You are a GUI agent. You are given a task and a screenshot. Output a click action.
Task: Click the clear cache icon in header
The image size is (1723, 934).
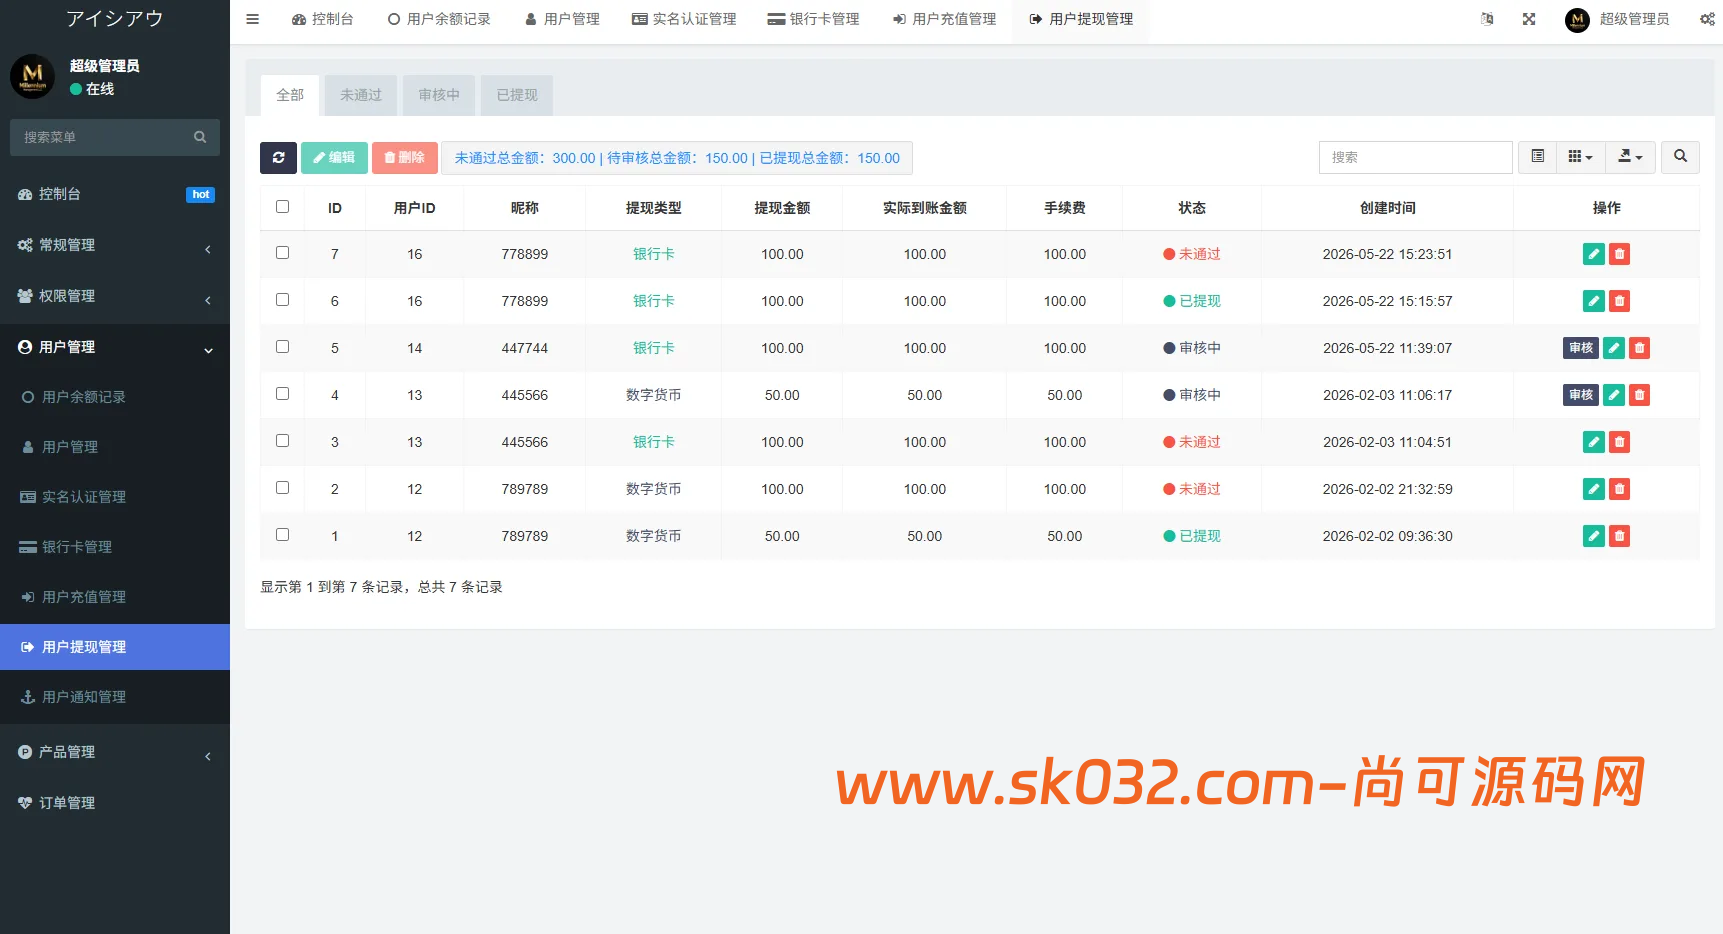1487,19
